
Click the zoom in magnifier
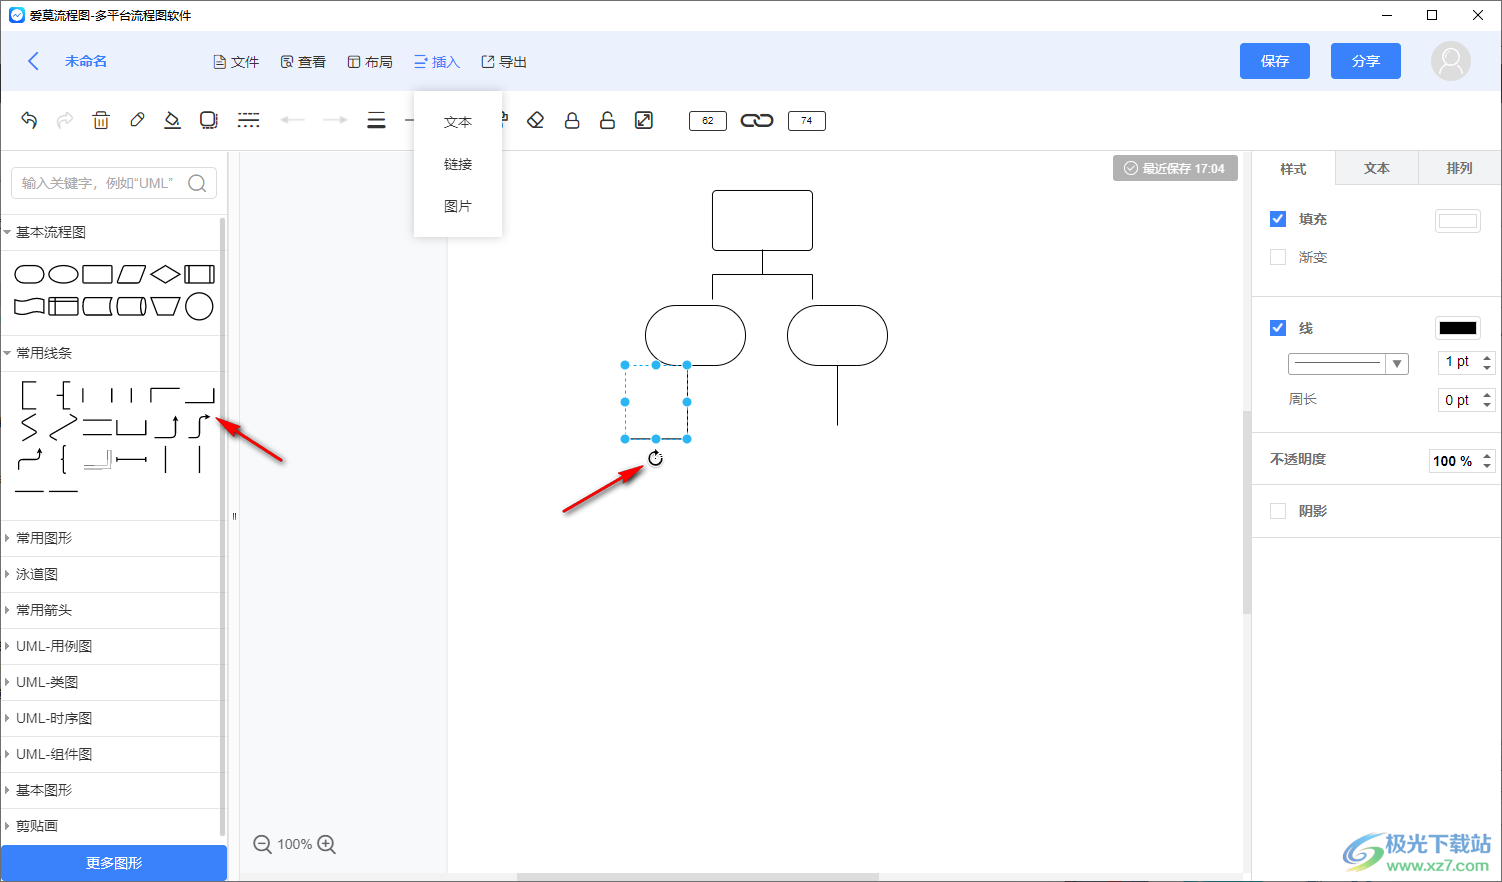click(326, 845)
